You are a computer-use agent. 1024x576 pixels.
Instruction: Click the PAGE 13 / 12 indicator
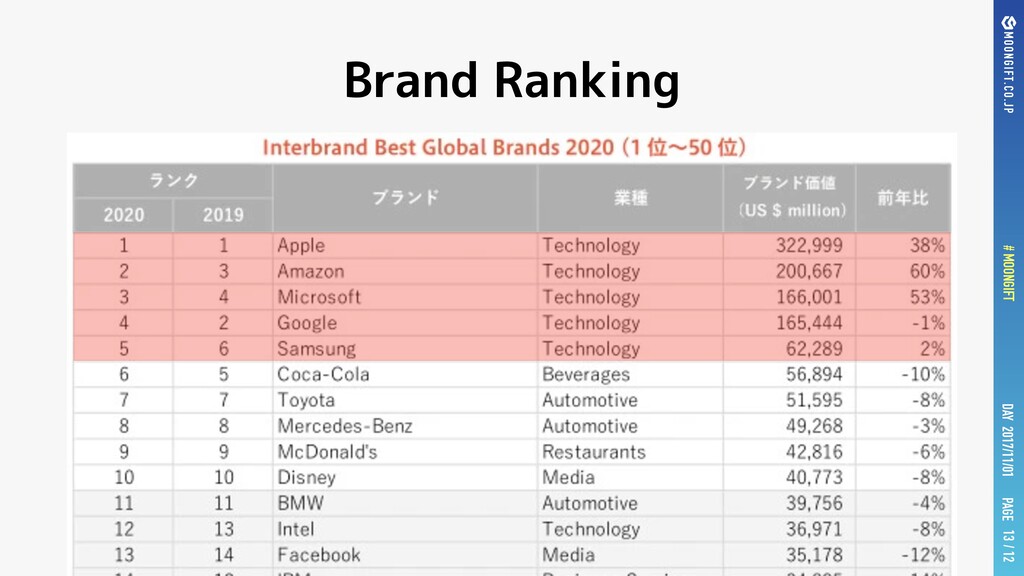[1008, 530]
